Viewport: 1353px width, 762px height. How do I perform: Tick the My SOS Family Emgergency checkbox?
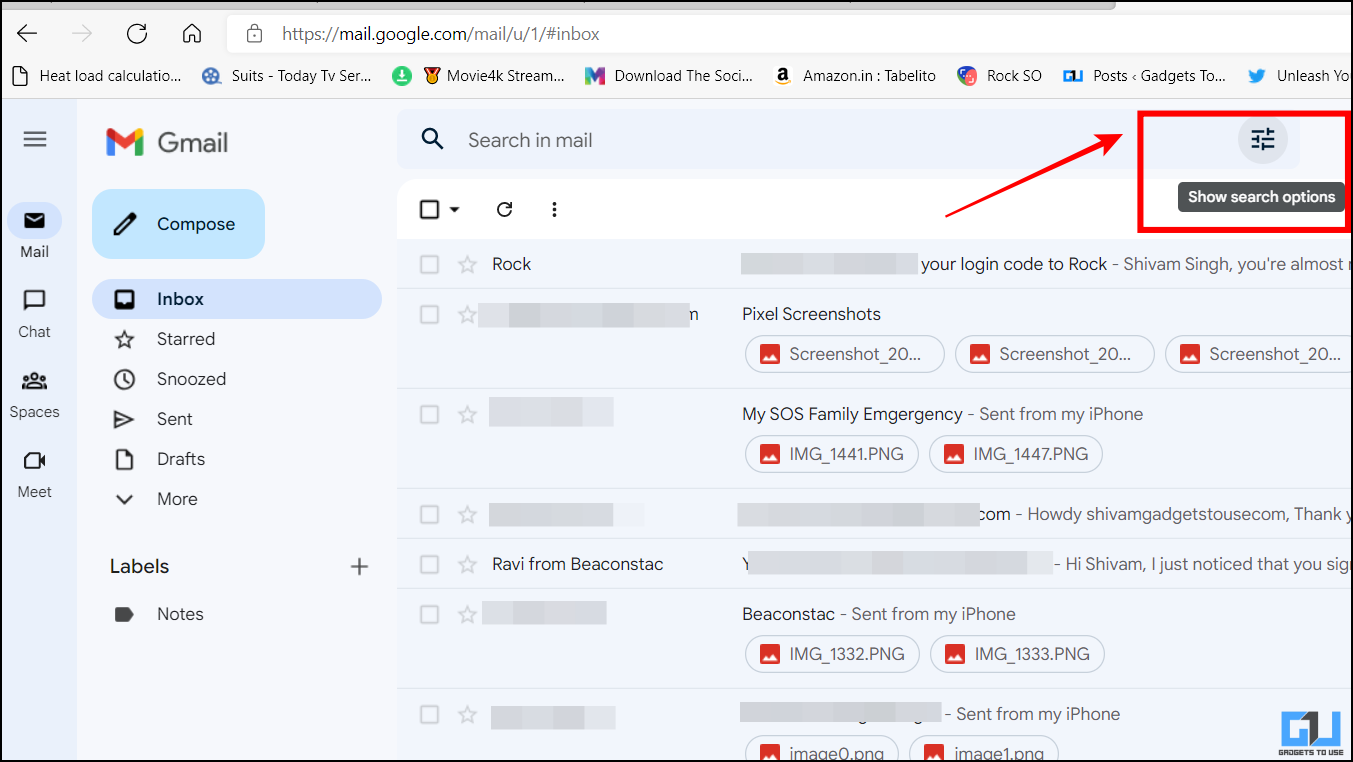click(x=429, y=414)
